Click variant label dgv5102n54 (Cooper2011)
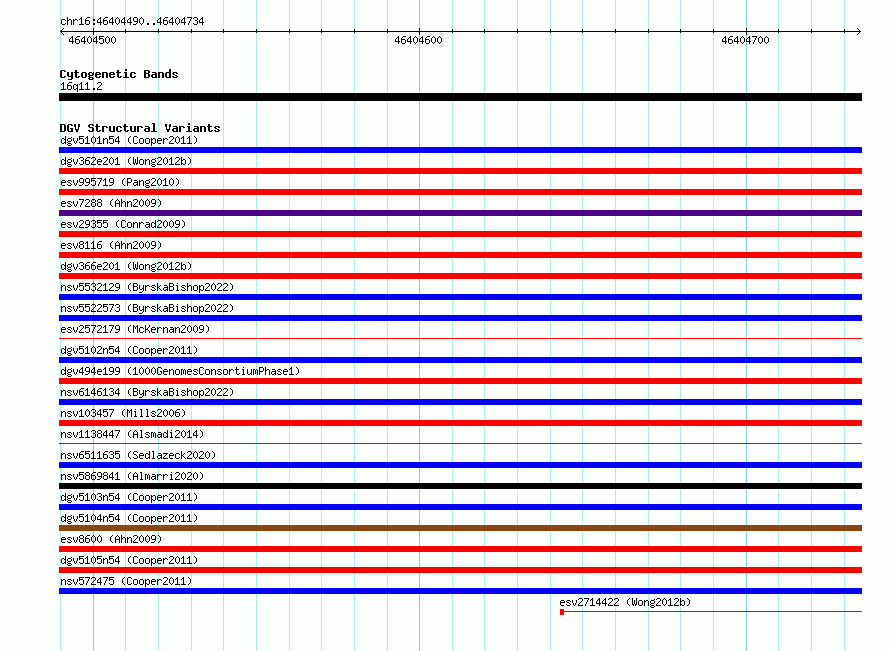890x651 pixels. click(x=129, y=350)
